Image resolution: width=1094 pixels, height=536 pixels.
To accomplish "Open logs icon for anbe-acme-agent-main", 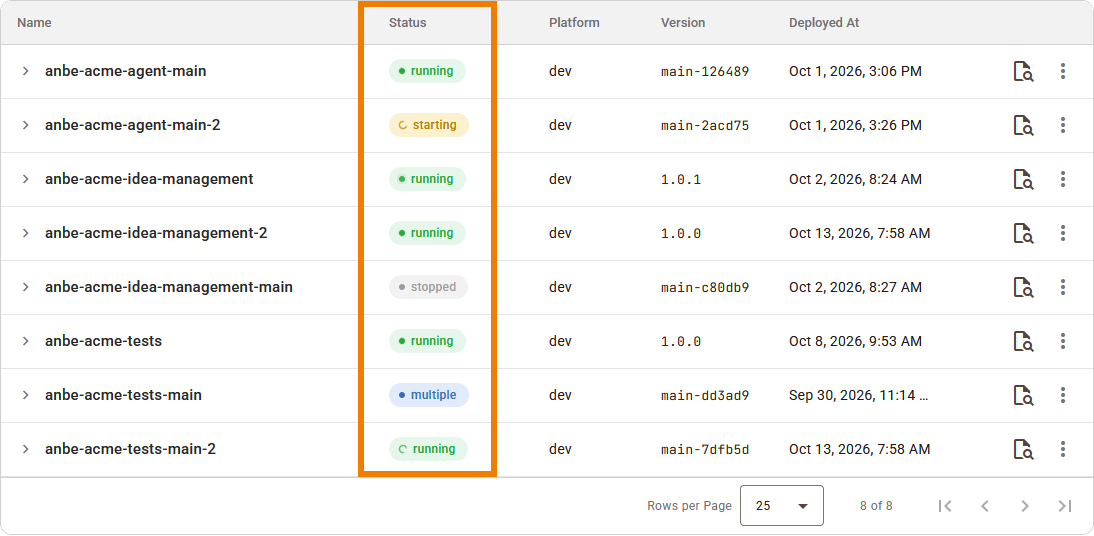I will click(1023, 71).
